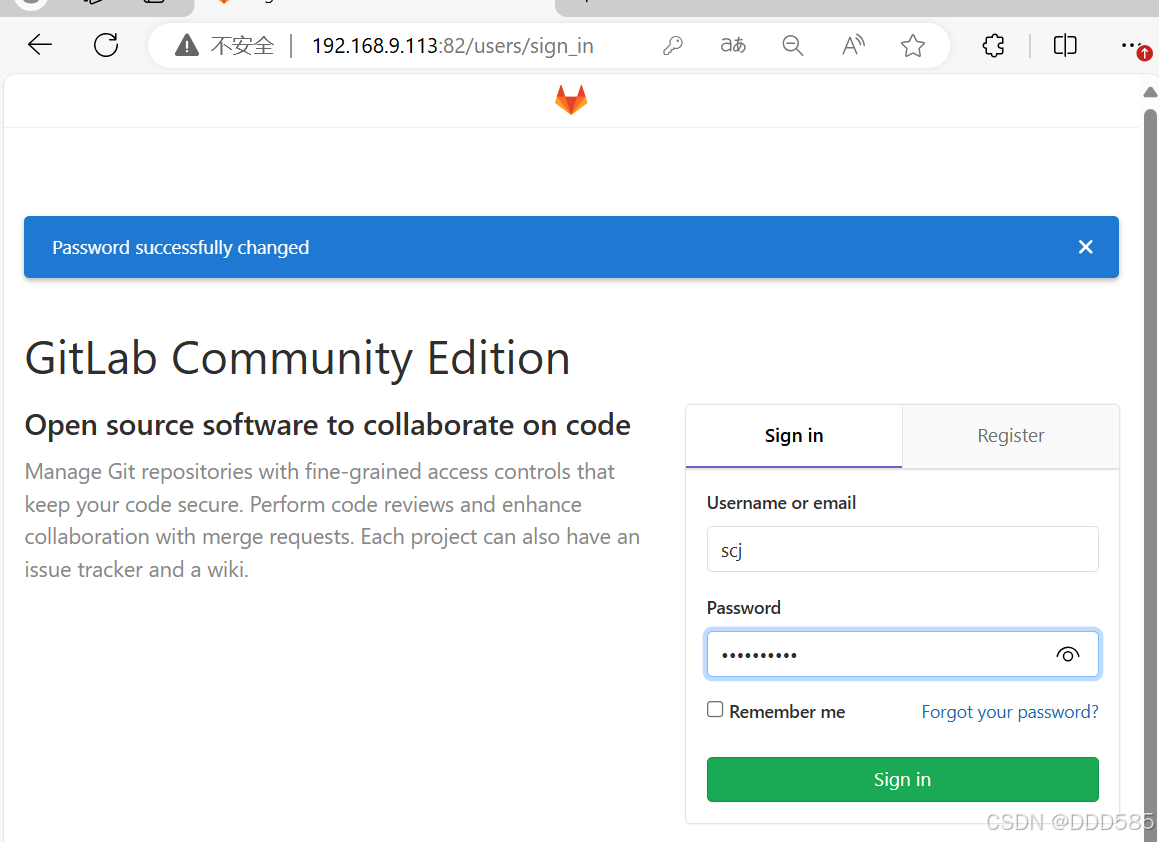This screenshot has height=842, width=1159.
Task: Add page to favorites with star icon
Action: click(x=913, y=46)
